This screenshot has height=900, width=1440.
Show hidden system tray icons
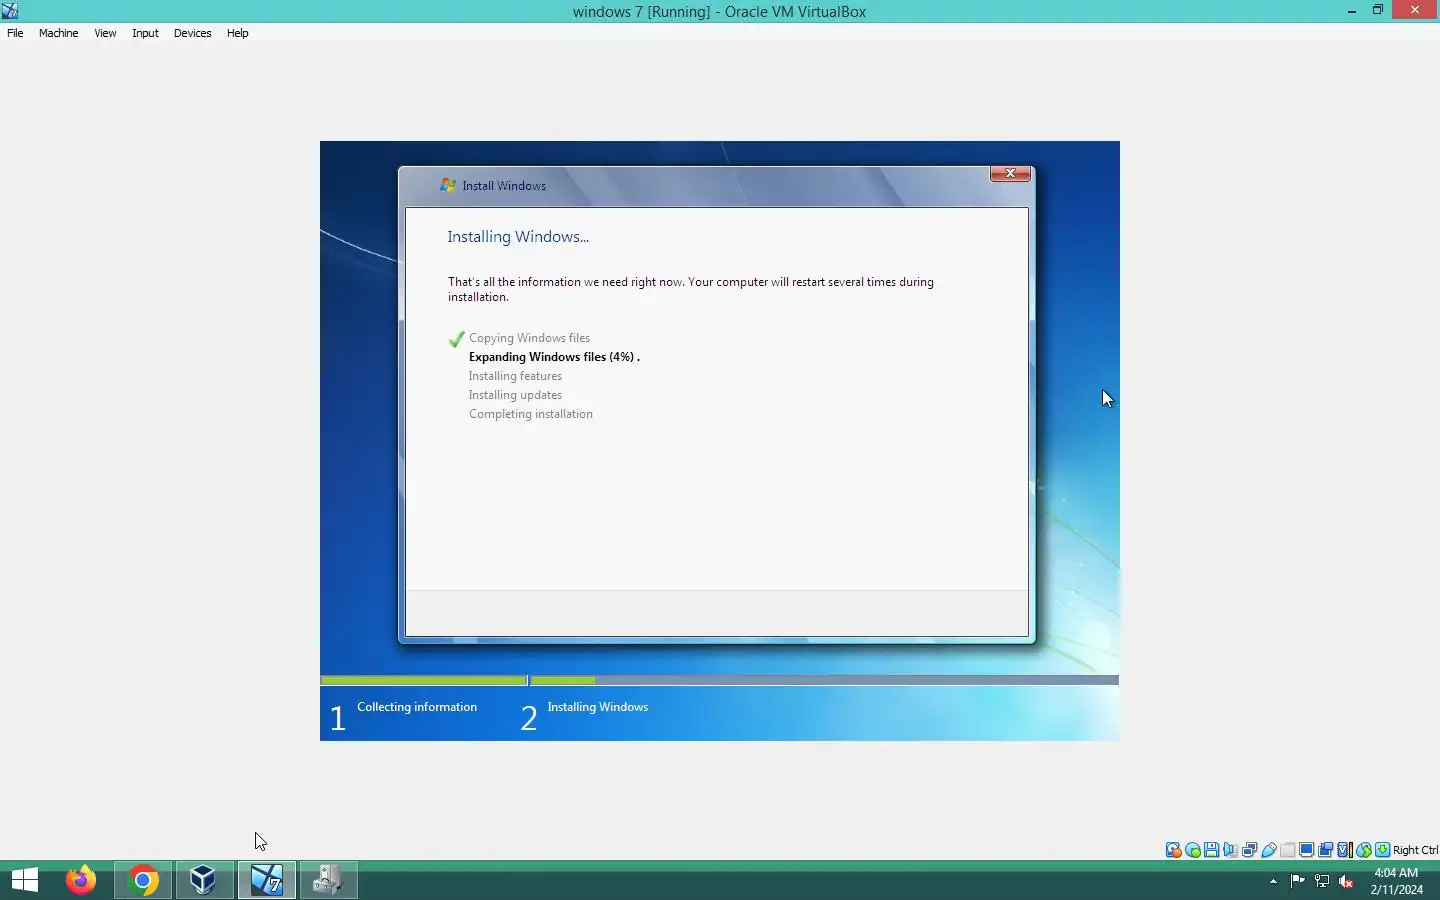pos(1273,881)
